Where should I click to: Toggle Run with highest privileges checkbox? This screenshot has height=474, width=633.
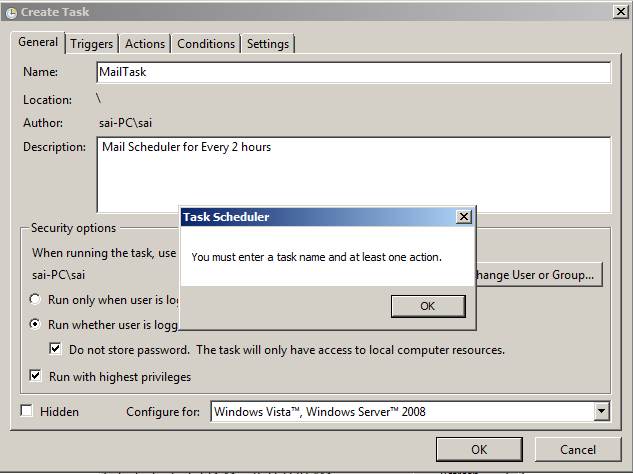click(x=35, y=376)
